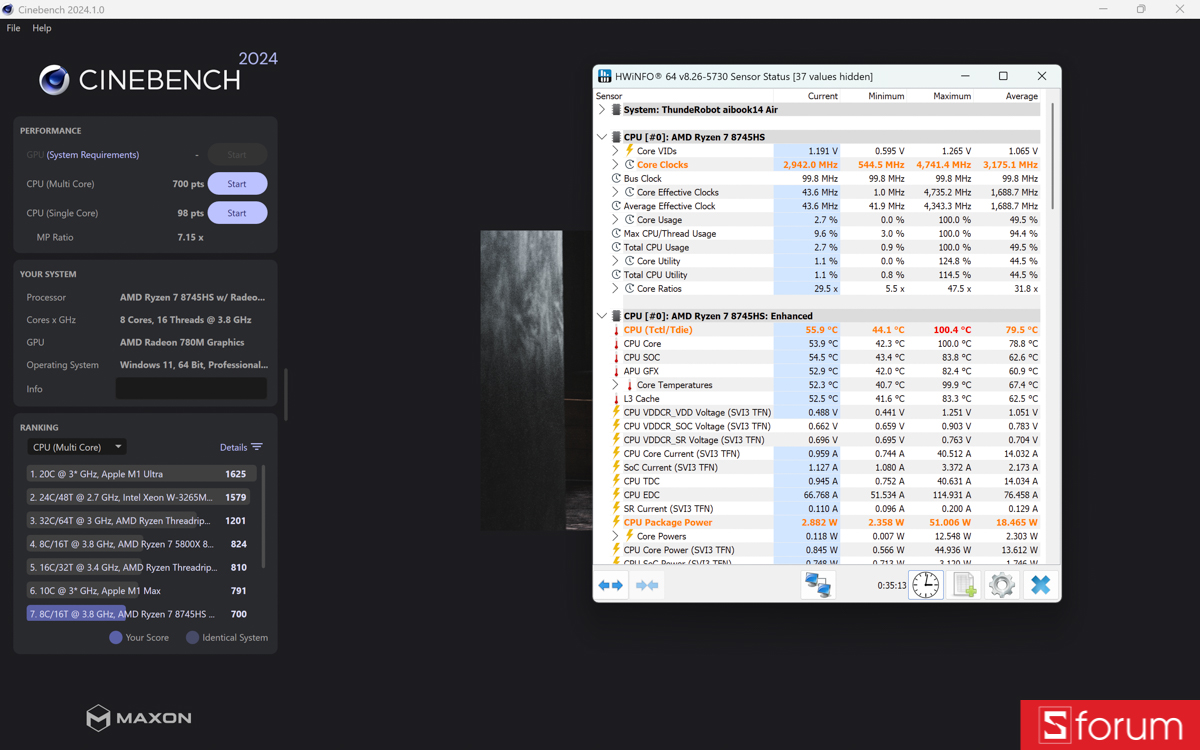Click the lightning icon beside SoC Current
Viewport: 1200px width, 750px height.
616,467
